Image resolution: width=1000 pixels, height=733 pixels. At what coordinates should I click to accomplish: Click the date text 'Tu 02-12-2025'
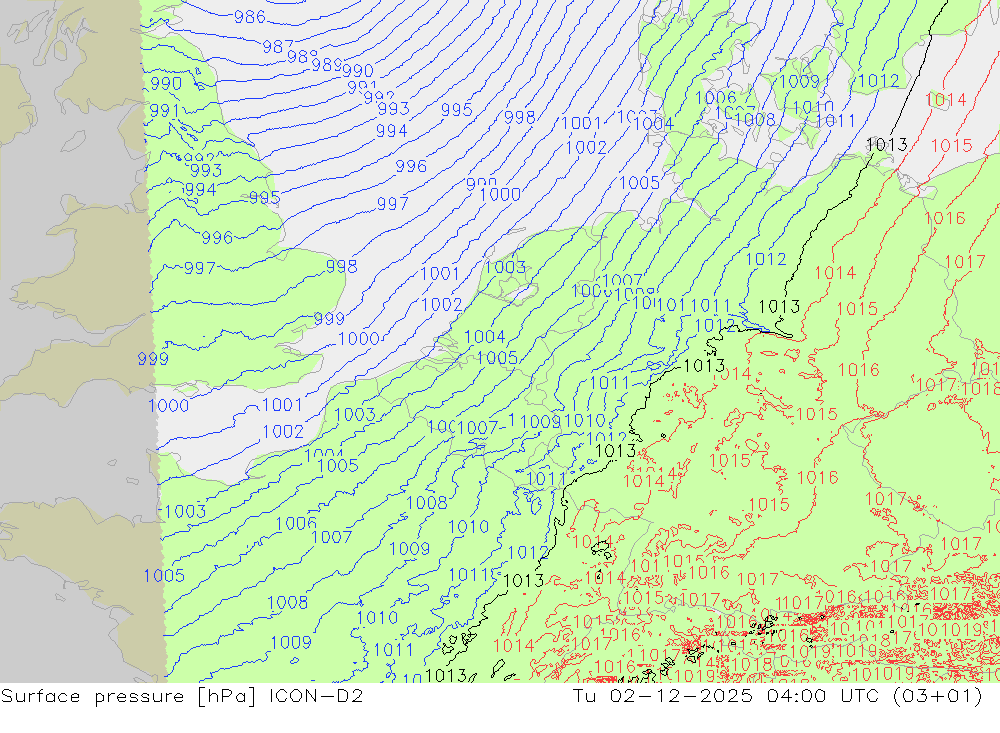[663, 695]
